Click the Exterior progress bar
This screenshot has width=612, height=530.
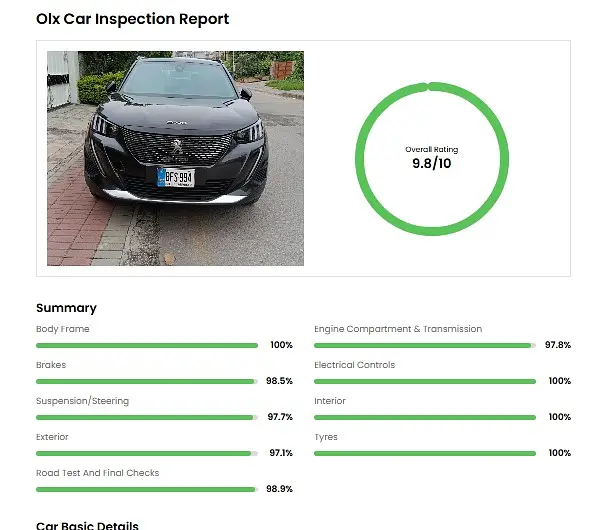[x=147, y=453]
